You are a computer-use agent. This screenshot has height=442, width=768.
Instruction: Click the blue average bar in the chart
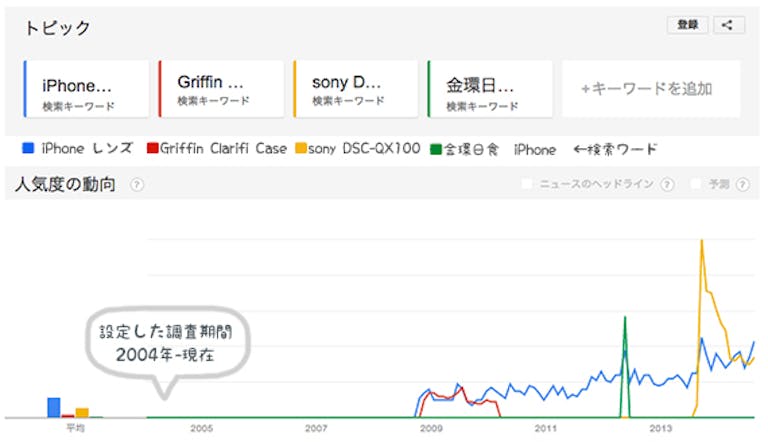54,406
